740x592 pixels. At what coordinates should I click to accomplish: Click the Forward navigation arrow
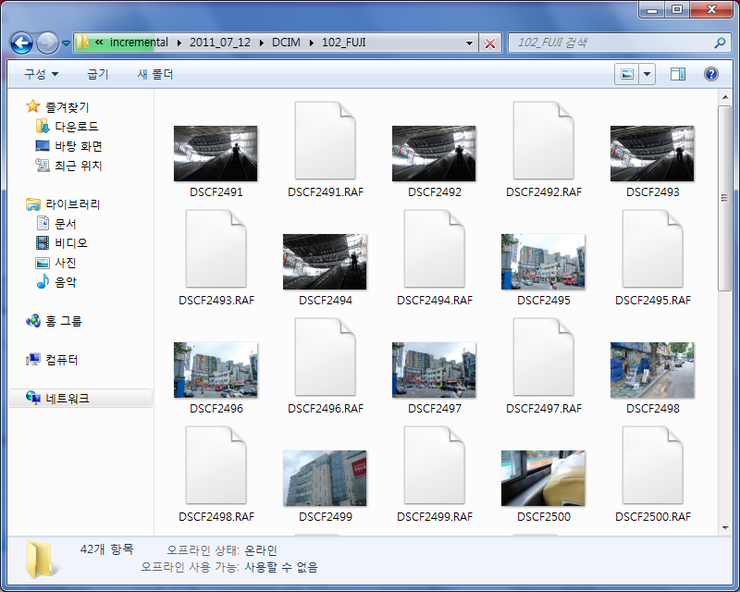(48, 43)
